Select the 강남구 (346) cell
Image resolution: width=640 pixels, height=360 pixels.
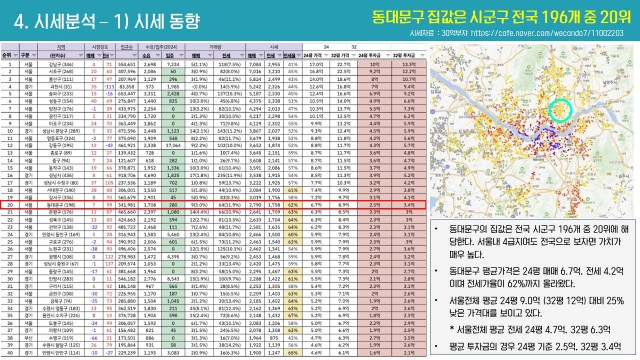[x=61, y=64]
